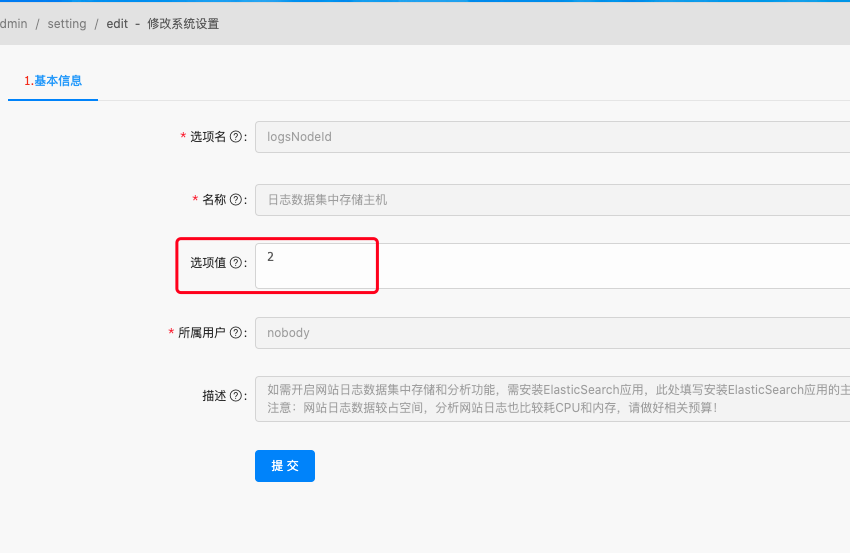Click the logsNodeId option name field
The width and height of the screenshot is (850, 553).
click(552, 137)
